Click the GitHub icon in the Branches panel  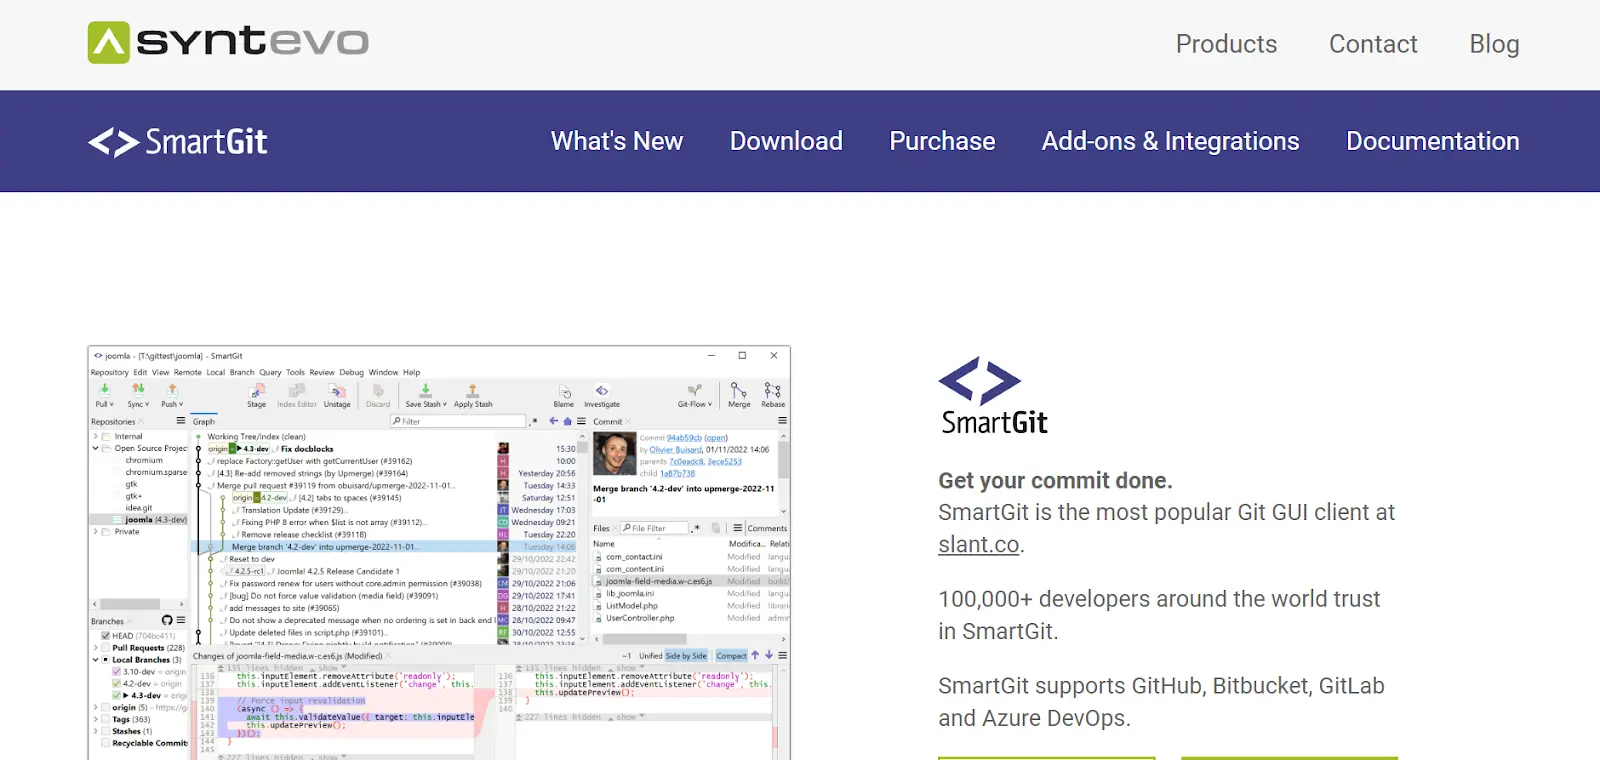[x=167, y=621]
